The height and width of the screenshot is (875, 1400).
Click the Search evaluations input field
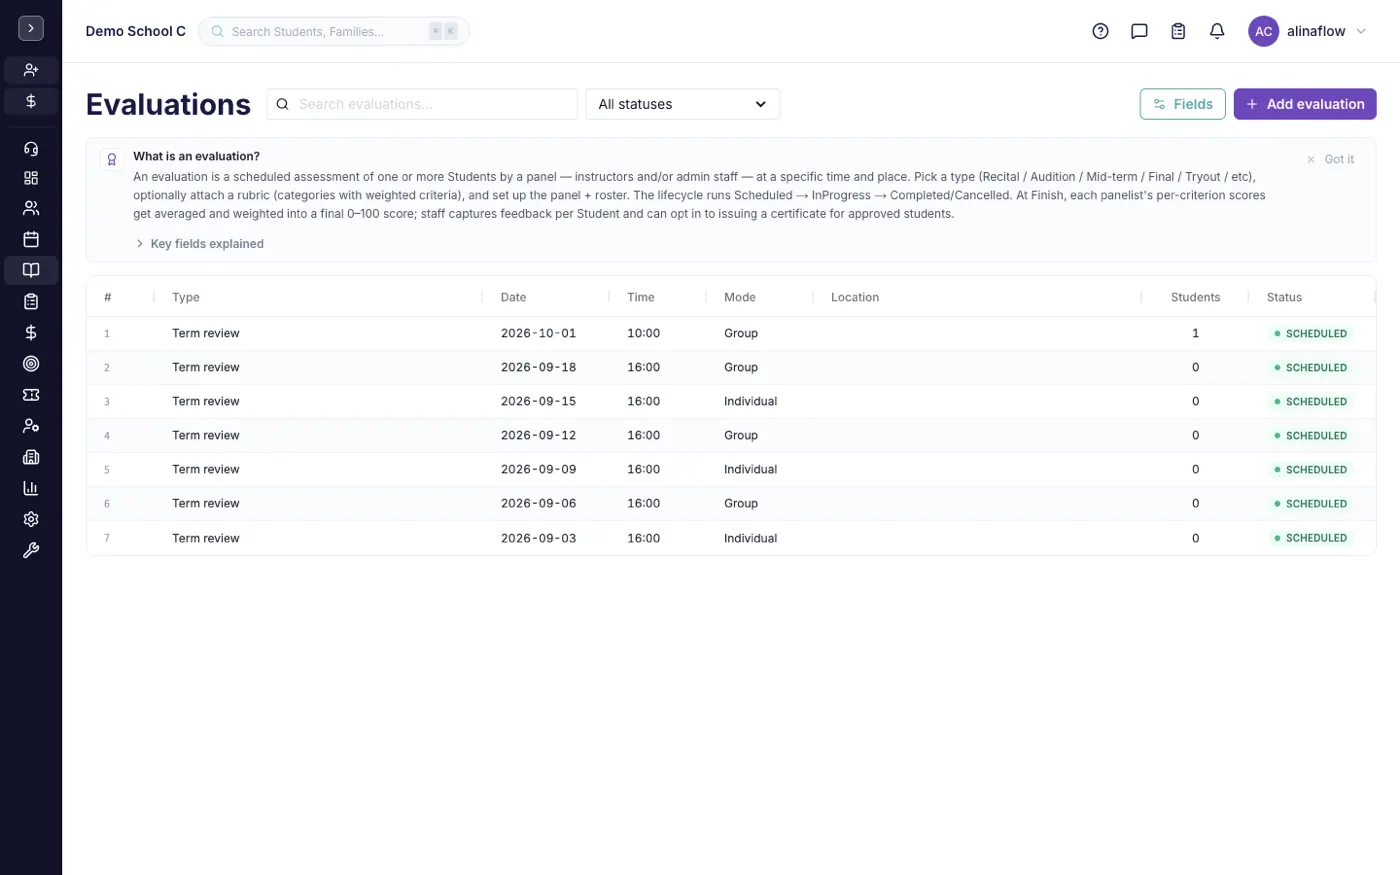click(422, 104)
